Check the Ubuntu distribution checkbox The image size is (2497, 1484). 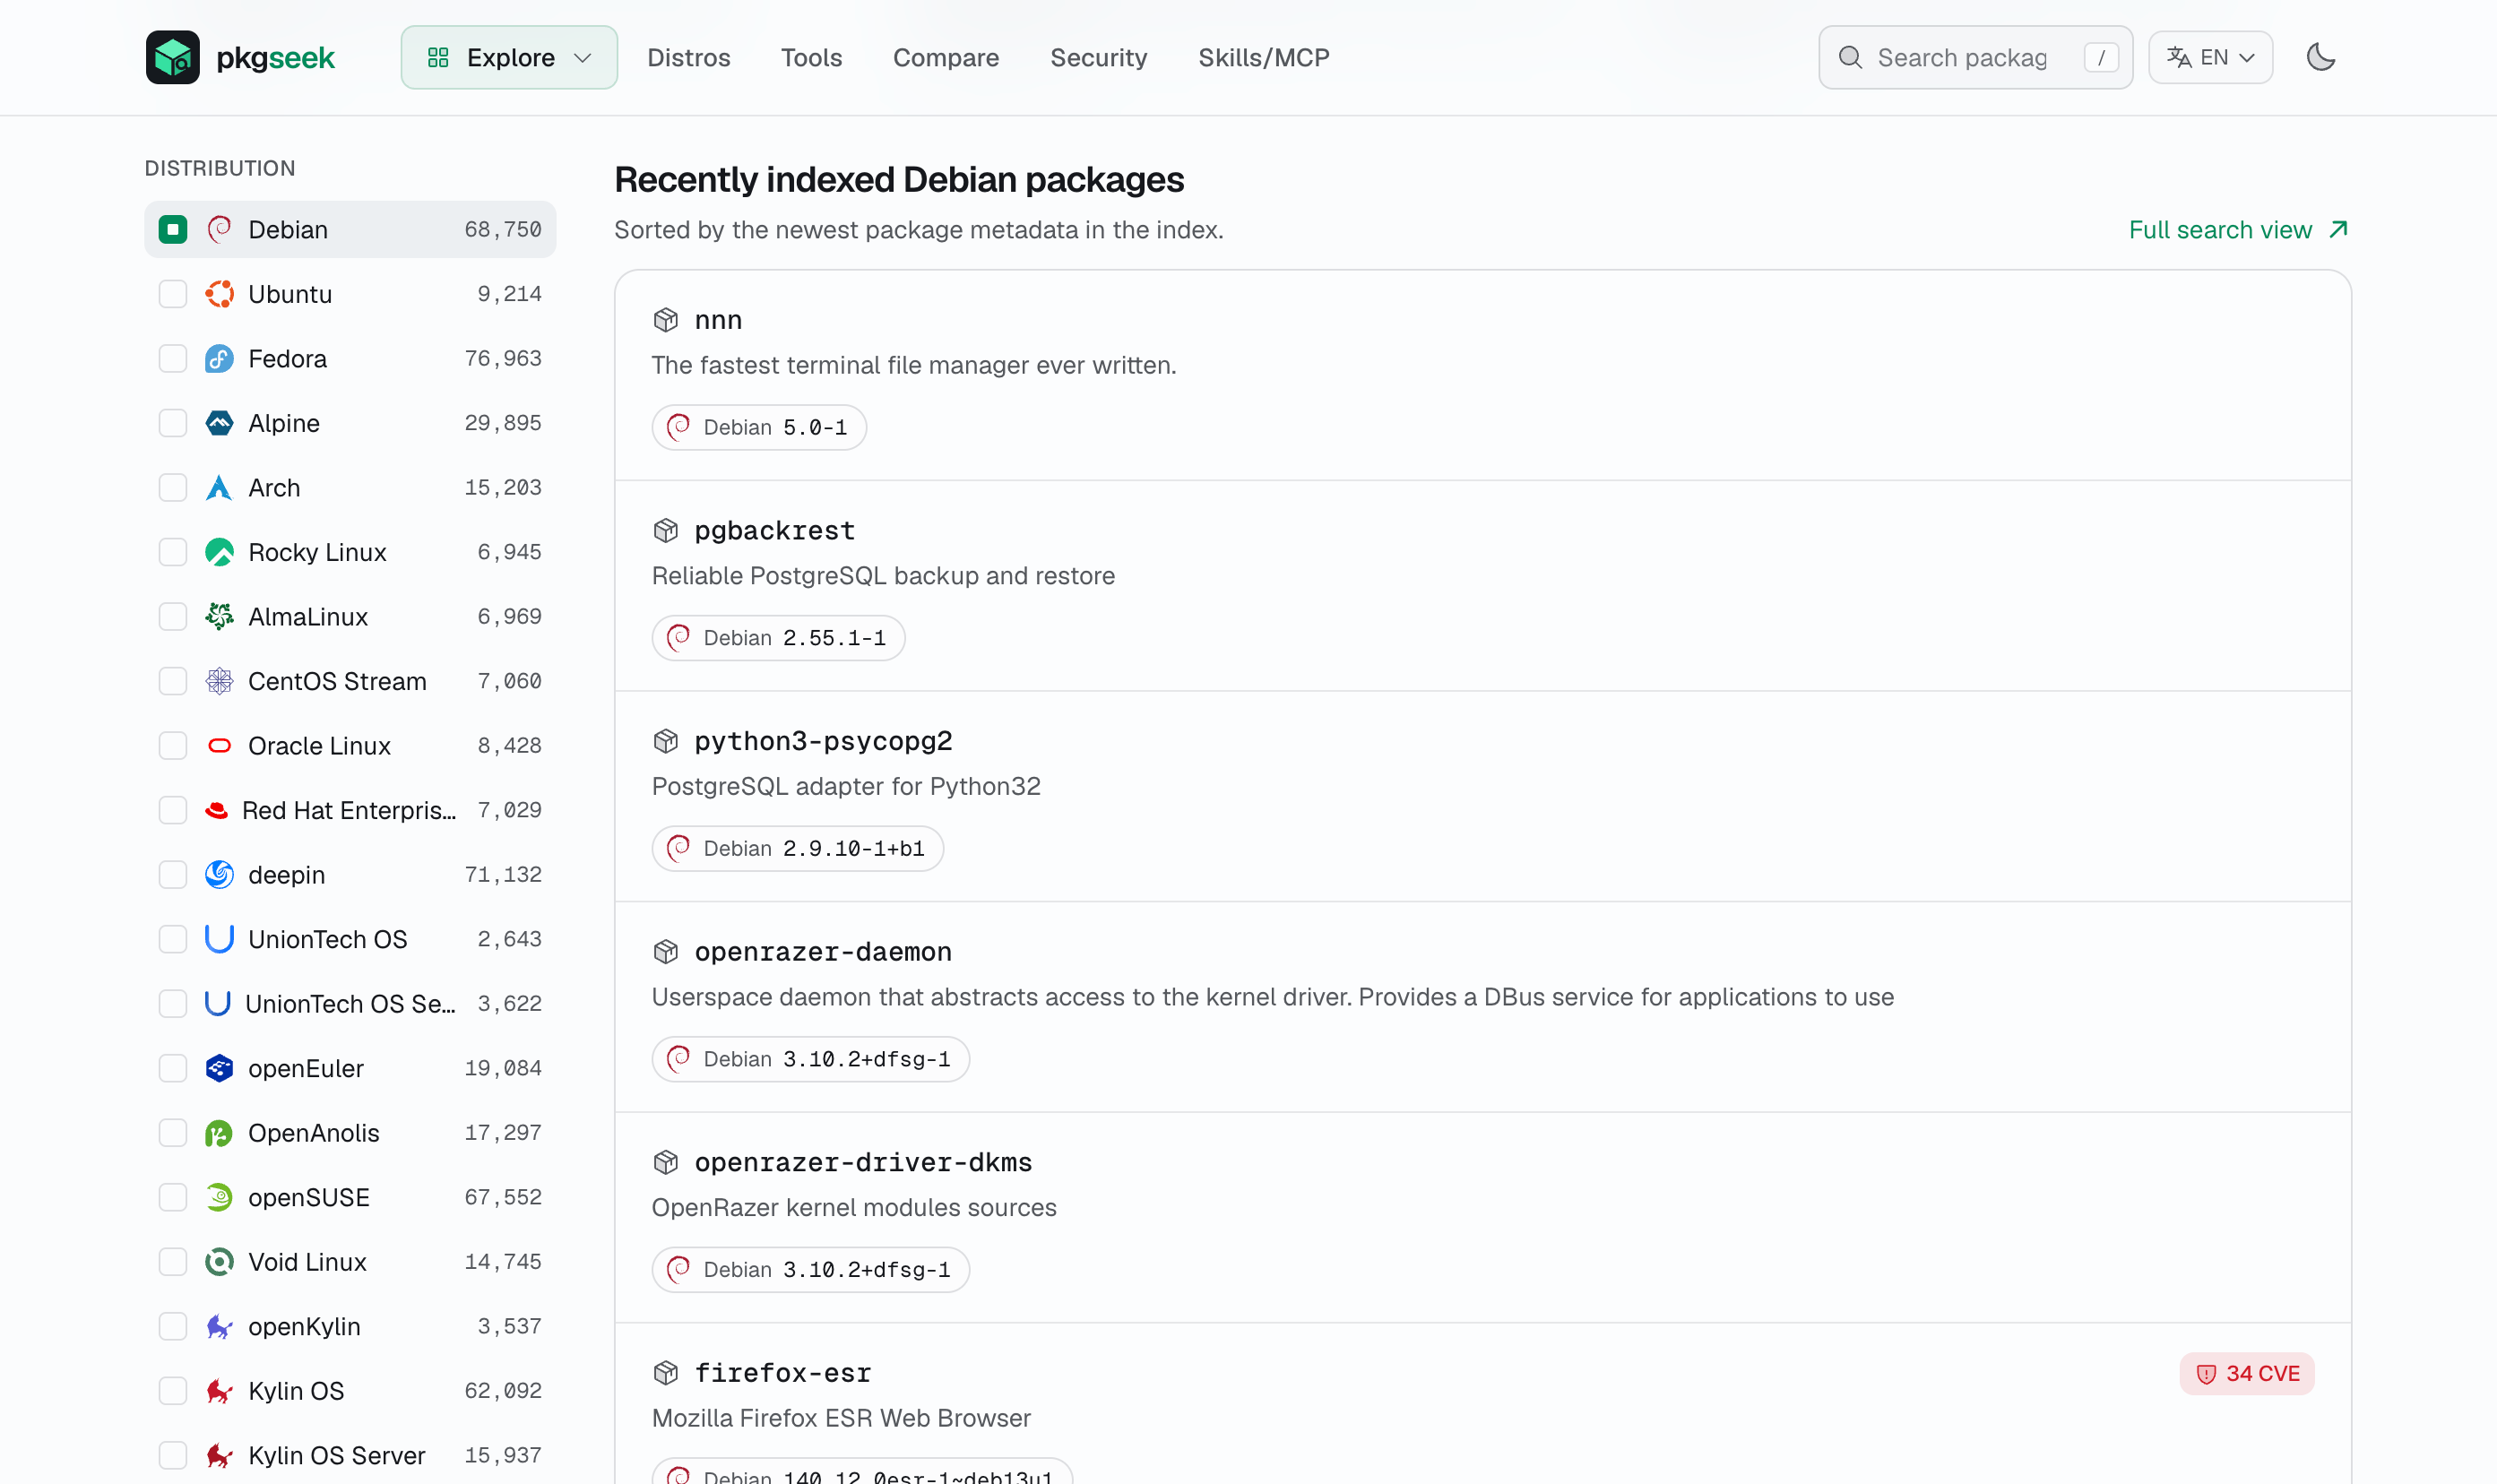pyautogui.click(x=173, y=294)
